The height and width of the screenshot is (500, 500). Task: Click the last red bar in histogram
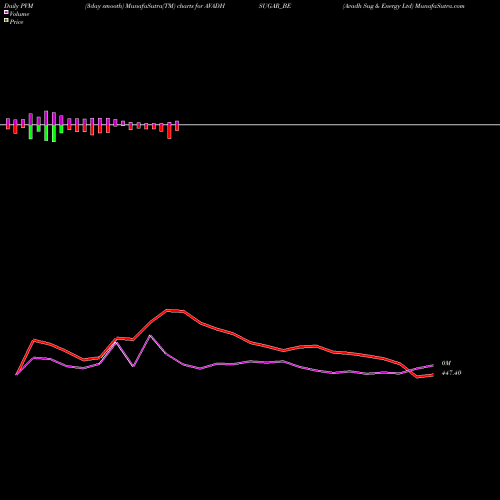tap(177, 128)
